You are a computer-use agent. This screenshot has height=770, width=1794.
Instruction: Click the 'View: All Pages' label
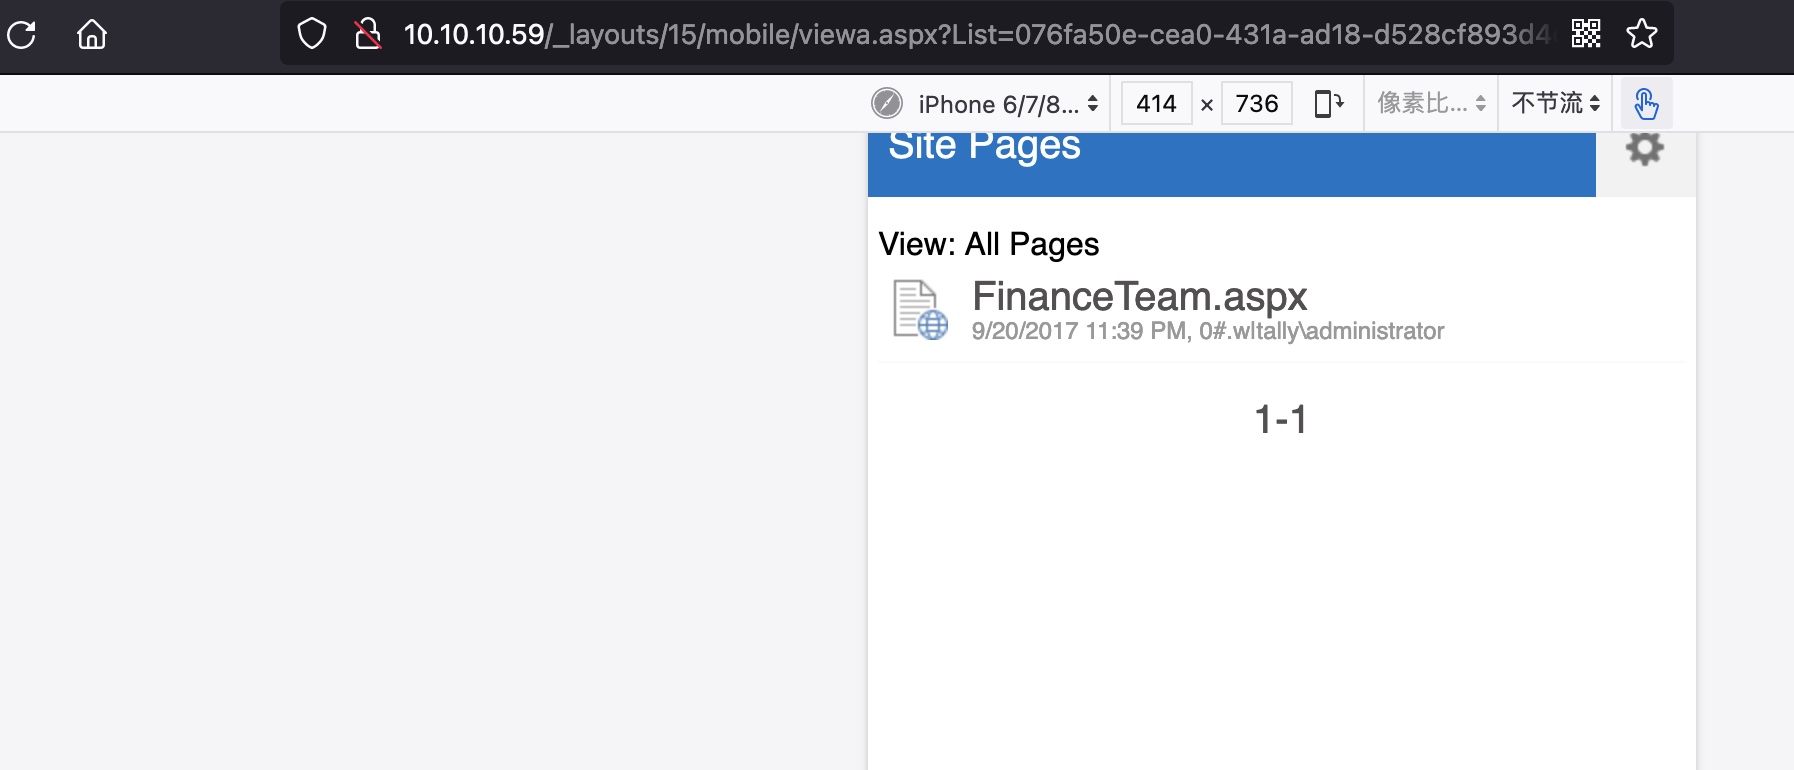(x=989, y=244)
